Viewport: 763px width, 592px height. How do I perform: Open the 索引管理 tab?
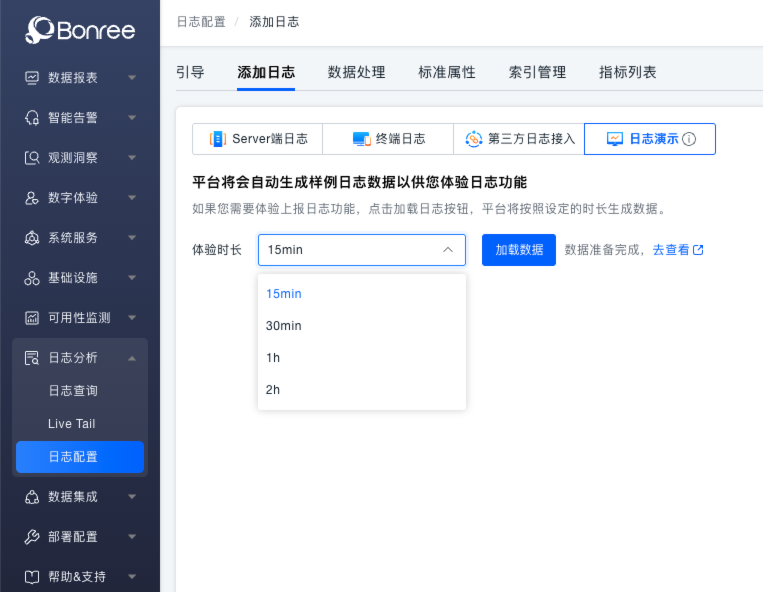pos(537,72)
